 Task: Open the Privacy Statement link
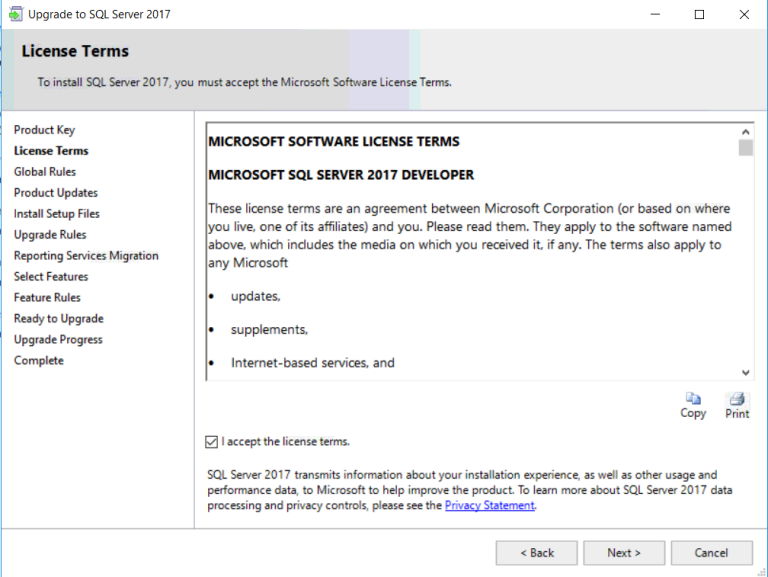(490, 506)
